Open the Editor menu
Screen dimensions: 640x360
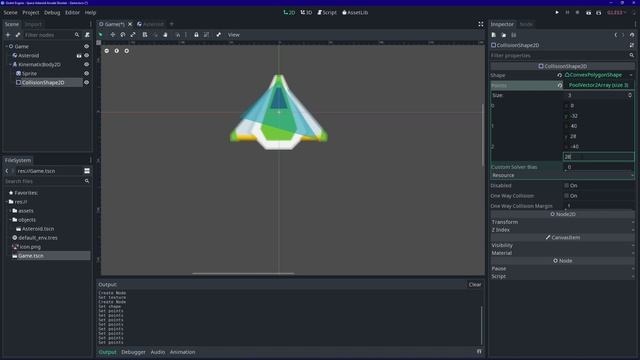72,13
